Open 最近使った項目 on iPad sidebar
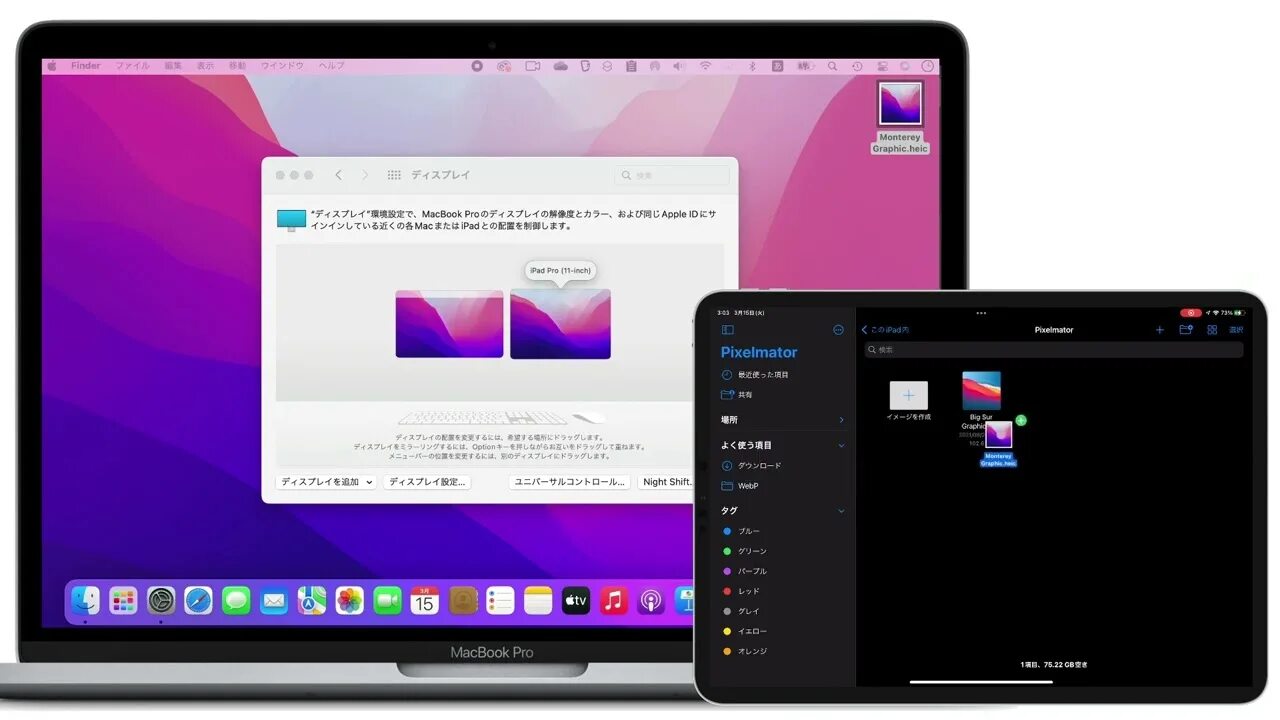Viewport: 1280px width, 720px height. [756, 375]
